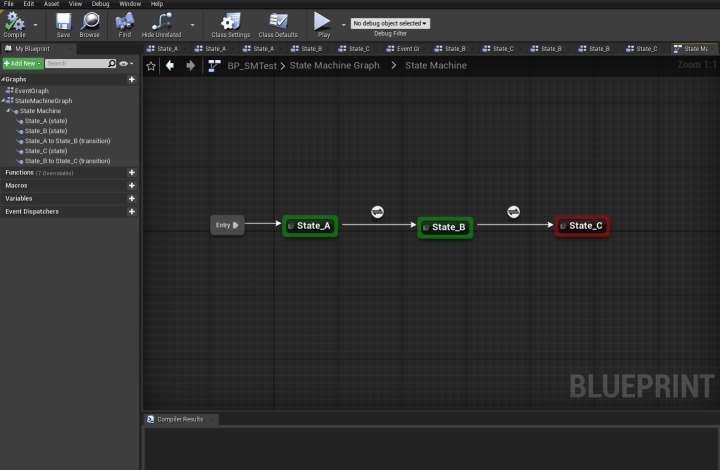The image size is (720, 470).
Task: Navigate forward in graph history
Action: coord(191,66)
